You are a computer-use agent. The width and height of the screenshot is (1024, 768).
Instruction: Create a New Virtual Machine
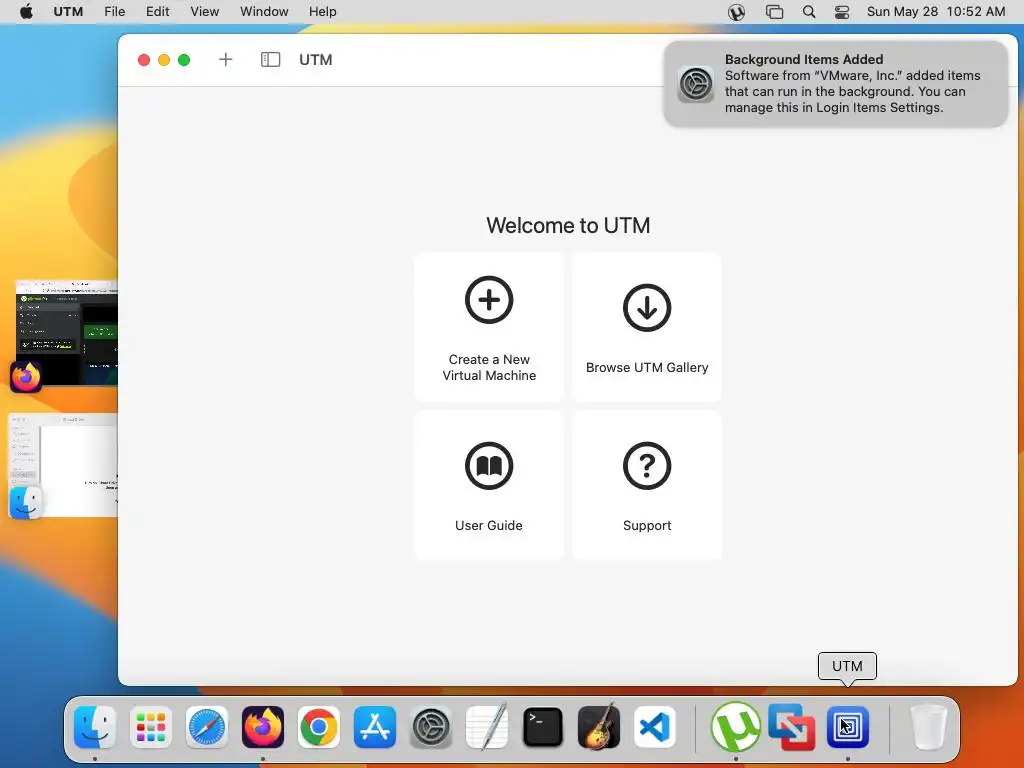[488, 327]
